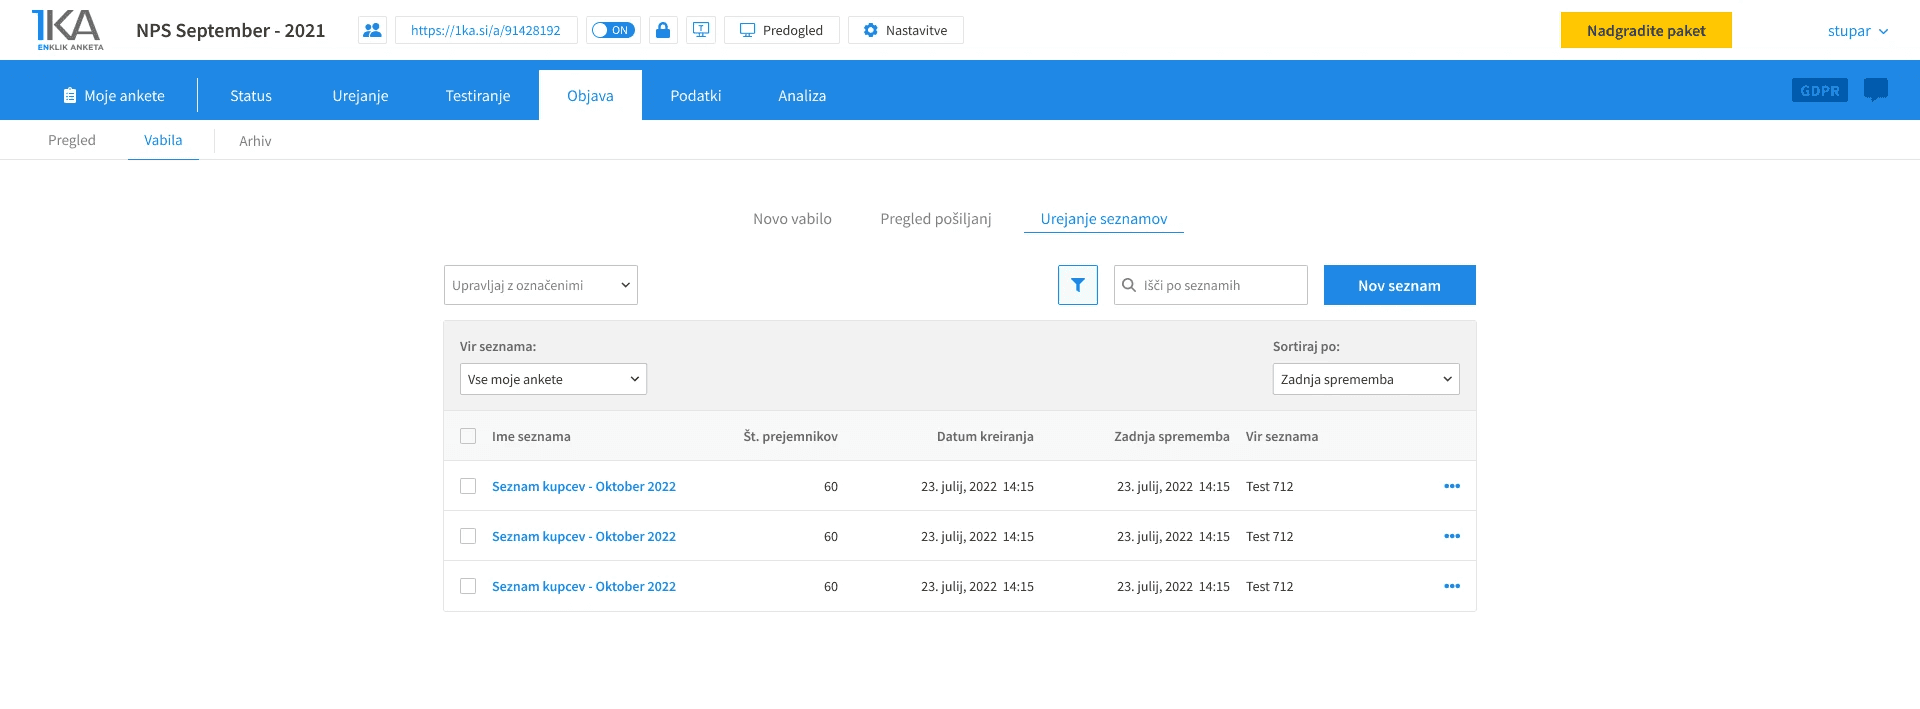Open Novo vabilo section
The width and height of the screenshot is (1920, 709).
pos(792,219)
